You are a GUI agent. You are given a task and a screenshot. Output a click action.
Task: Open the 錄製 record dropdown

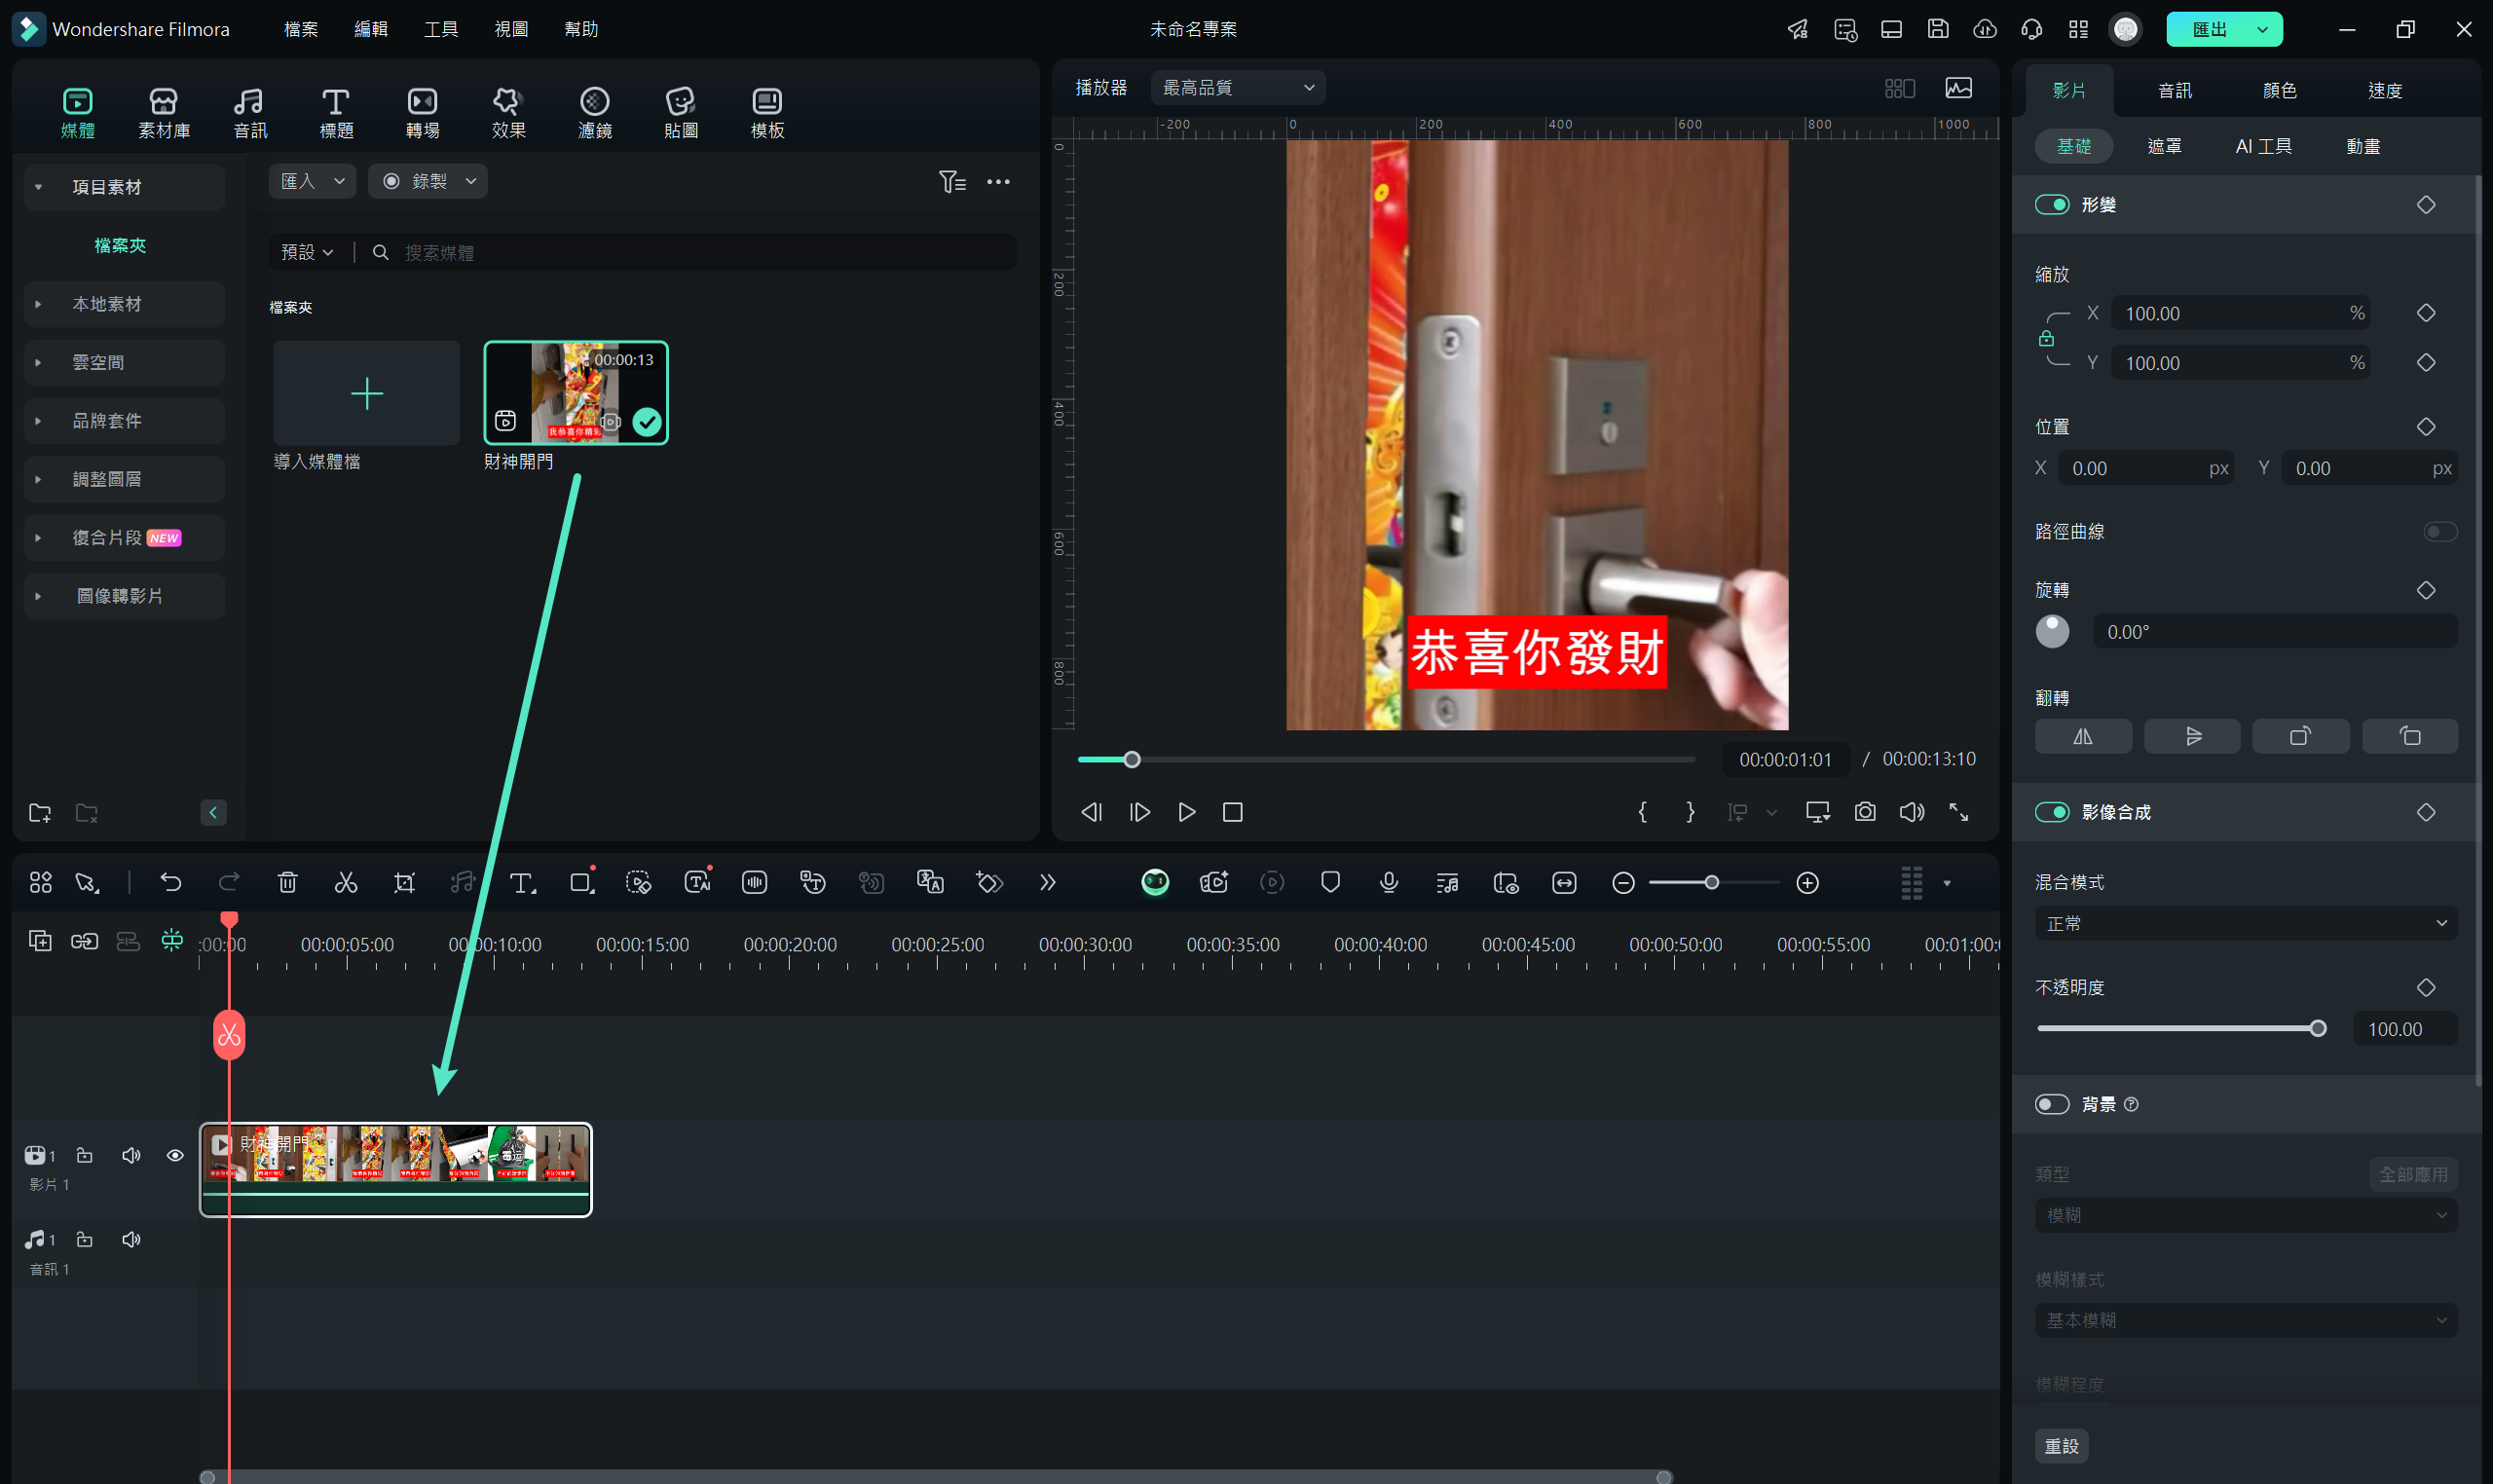[x=428, y=181]
